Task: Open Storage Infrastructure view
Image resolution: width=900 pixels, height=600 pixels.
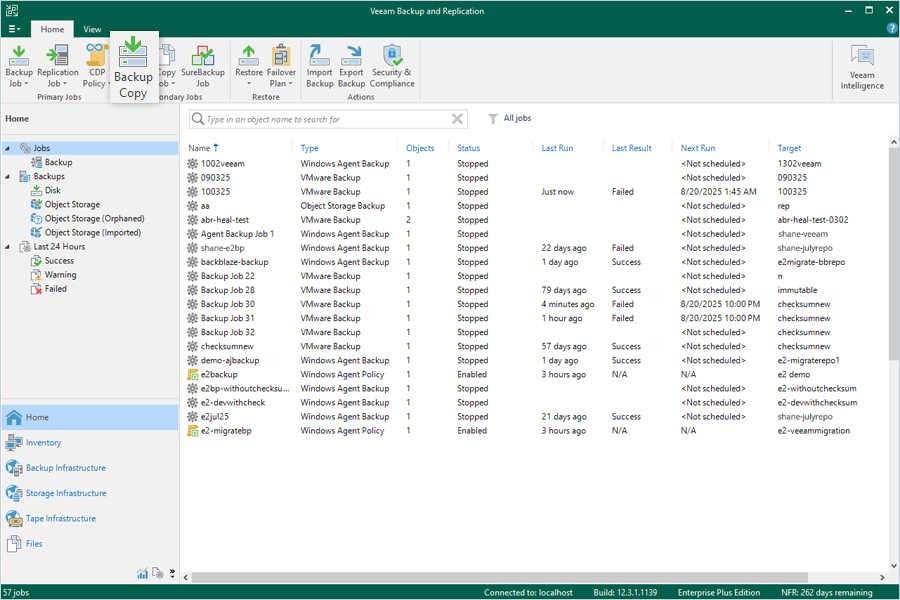Action: [x=90, y=493]
